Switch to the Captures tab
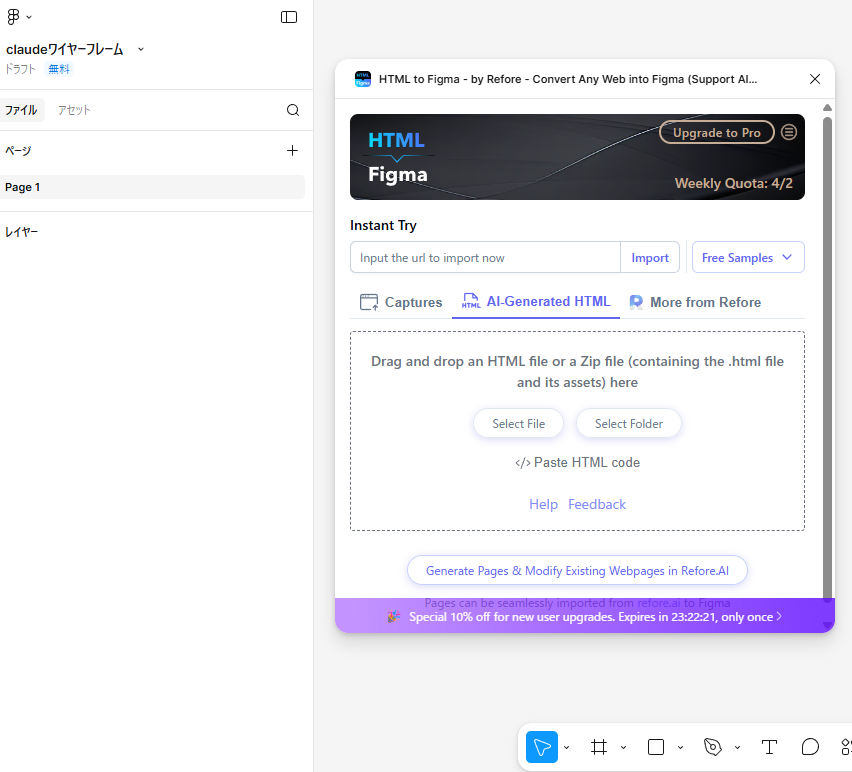 (x=401, y=302)
